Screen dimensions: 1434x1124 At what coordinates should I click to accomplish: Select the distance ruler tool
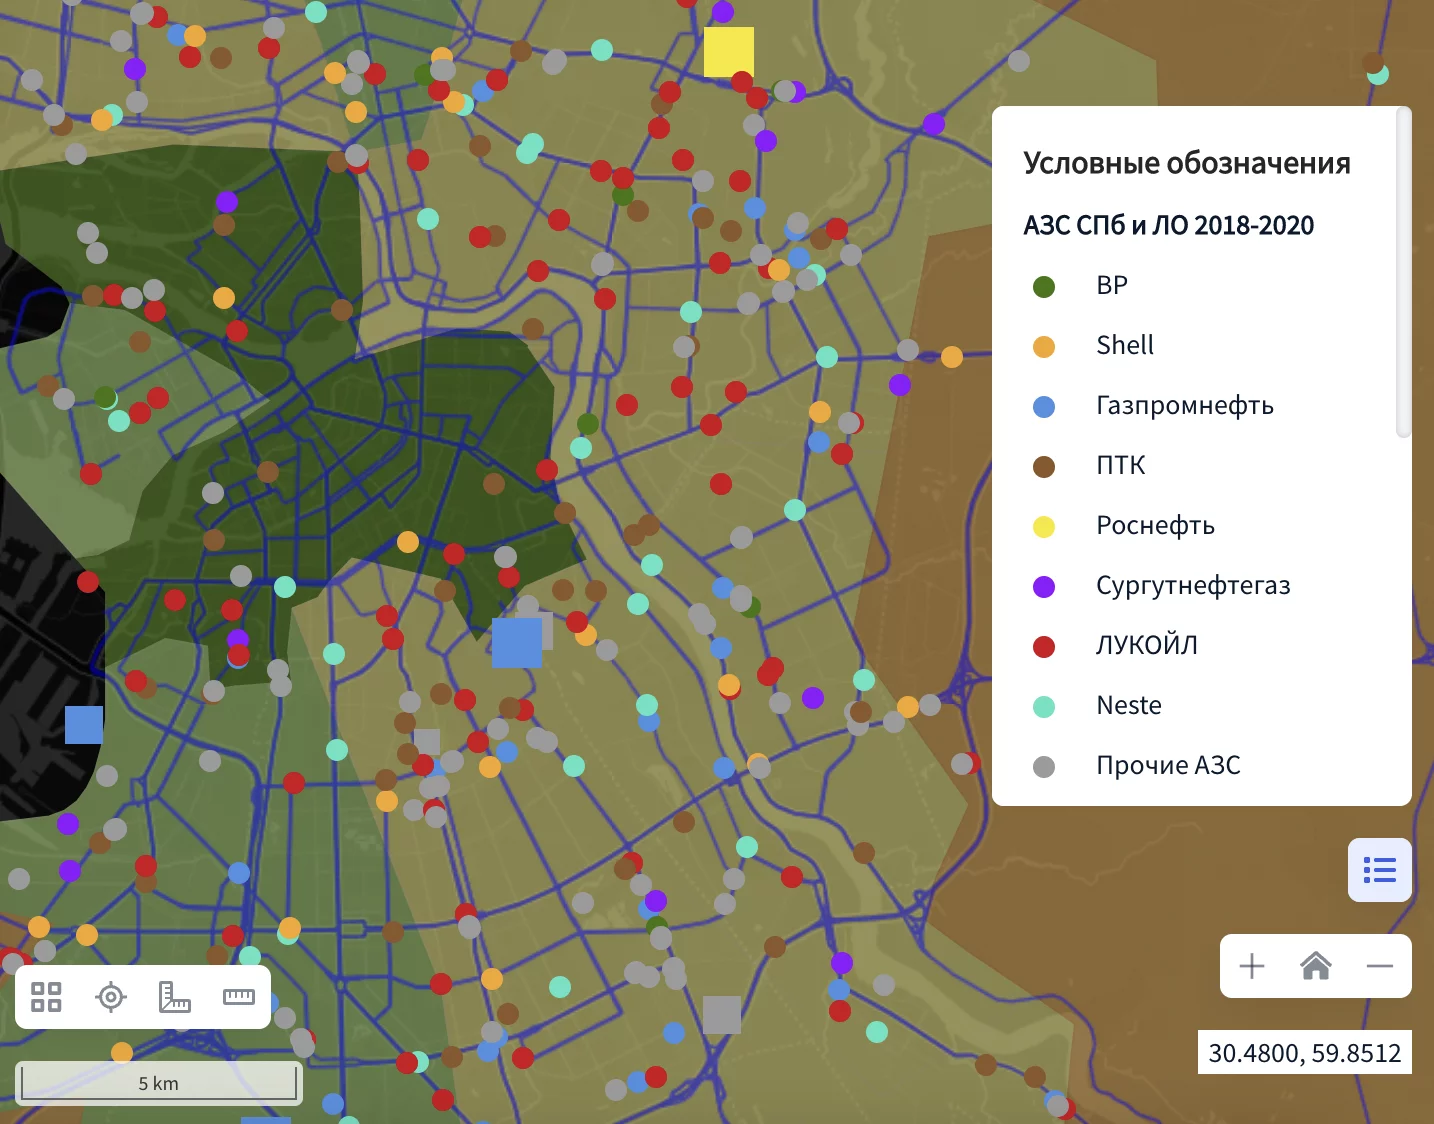click(x=239, y=997)
